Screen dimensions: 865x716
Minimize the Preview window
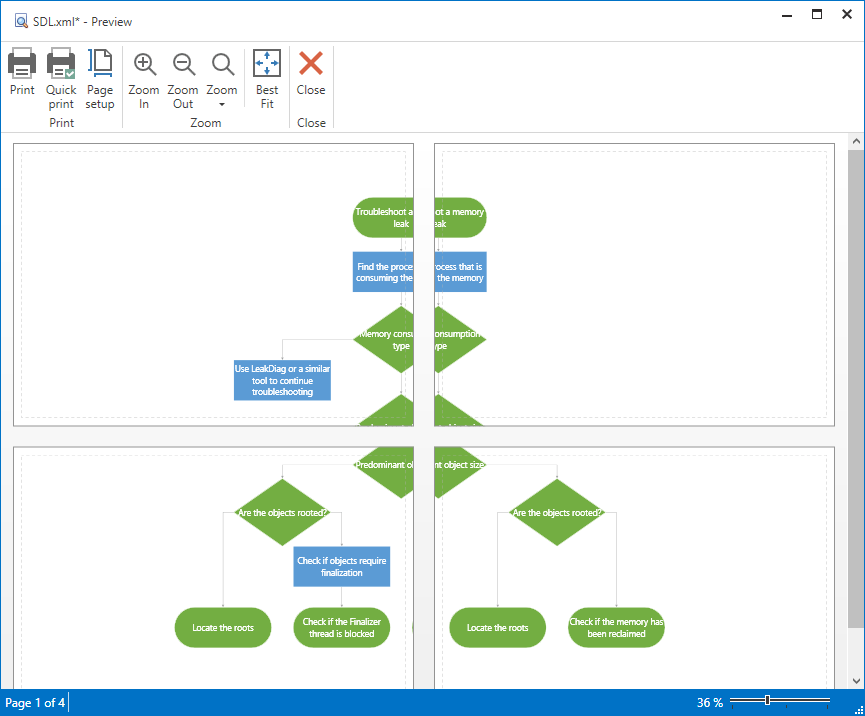(787, 15)
